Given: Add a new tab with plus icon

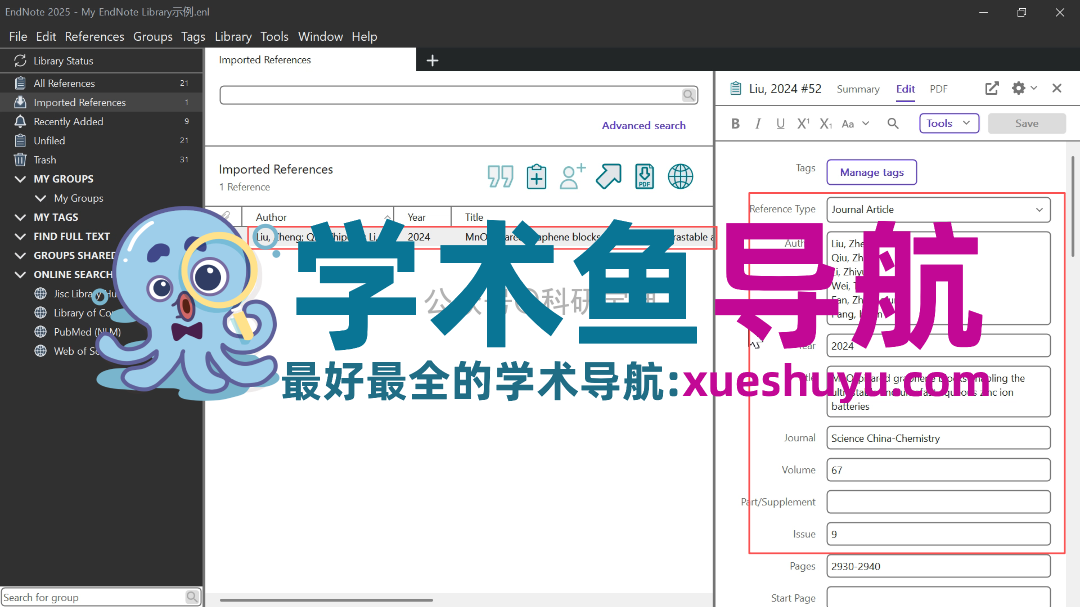Looking at the screenshot, I should point(432,61).
